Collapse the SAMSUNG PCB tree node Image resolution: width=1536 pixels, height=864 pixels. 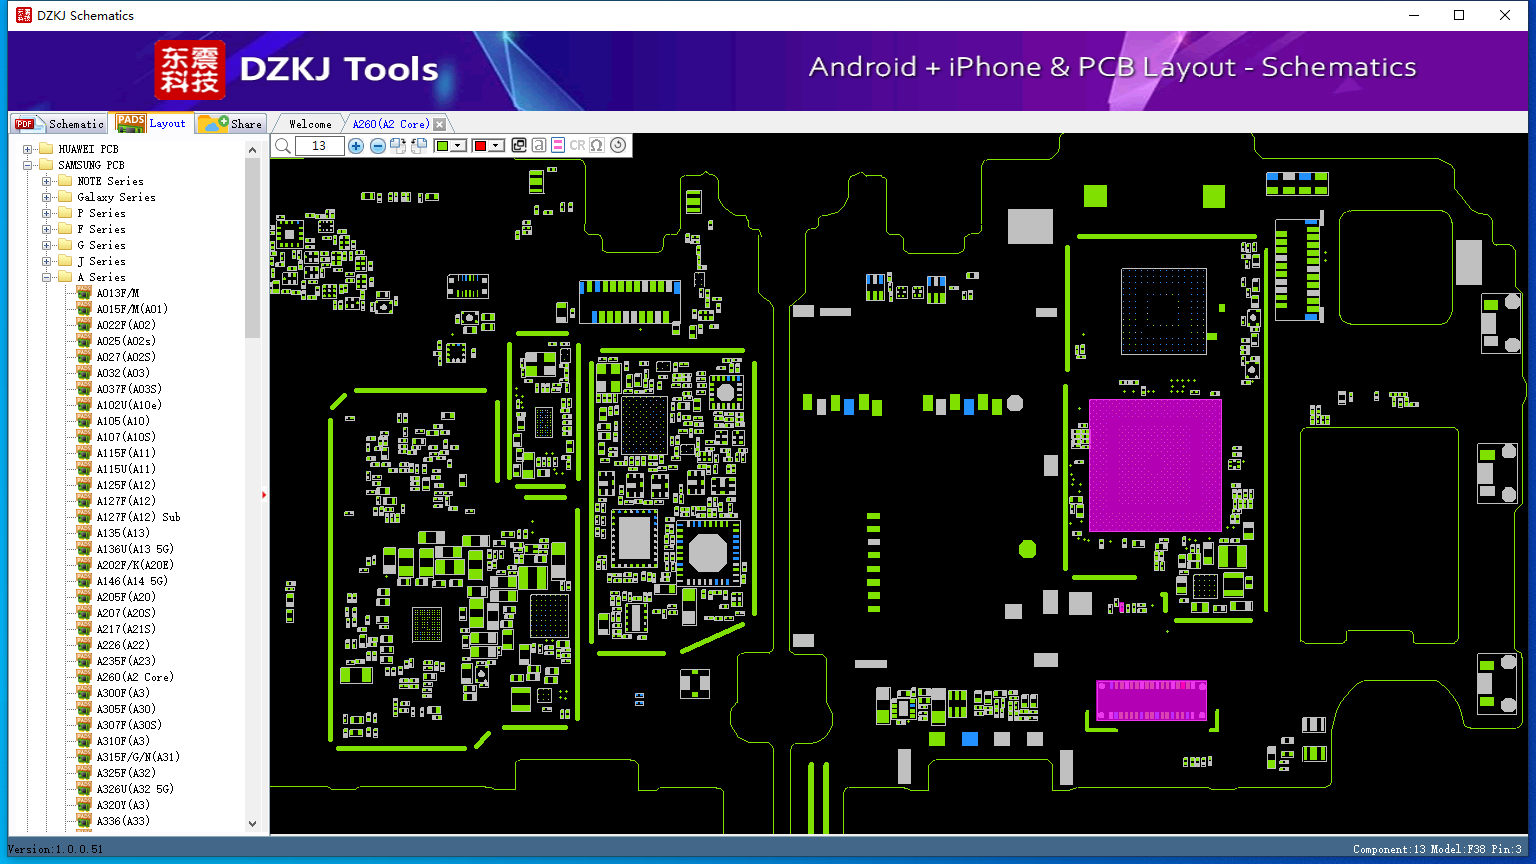click(x=28, y=165)
